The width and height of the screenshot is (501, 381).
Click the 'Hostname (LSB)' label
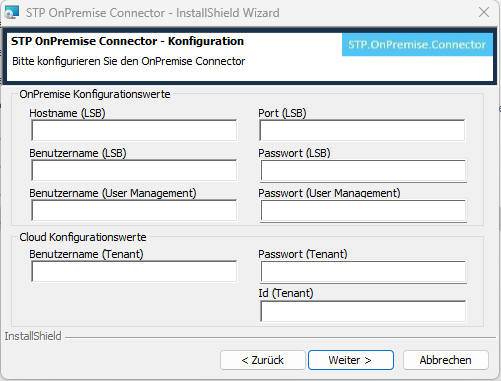click(67, 113)
